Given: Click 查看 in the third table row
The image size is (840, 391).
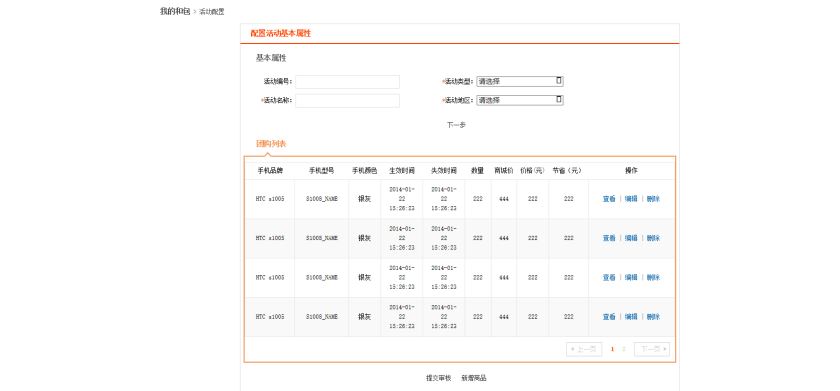Looking at the screenshot, I should pyautogui.click(x=609, y=277).
